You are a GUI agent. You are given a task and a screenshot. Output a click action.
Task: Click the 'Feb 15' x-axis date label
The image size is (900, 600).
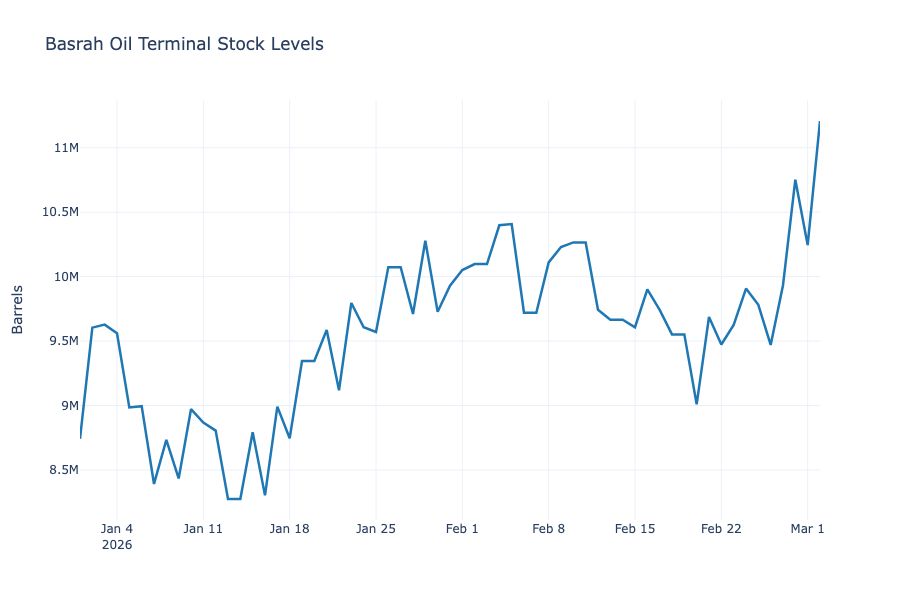635,529
